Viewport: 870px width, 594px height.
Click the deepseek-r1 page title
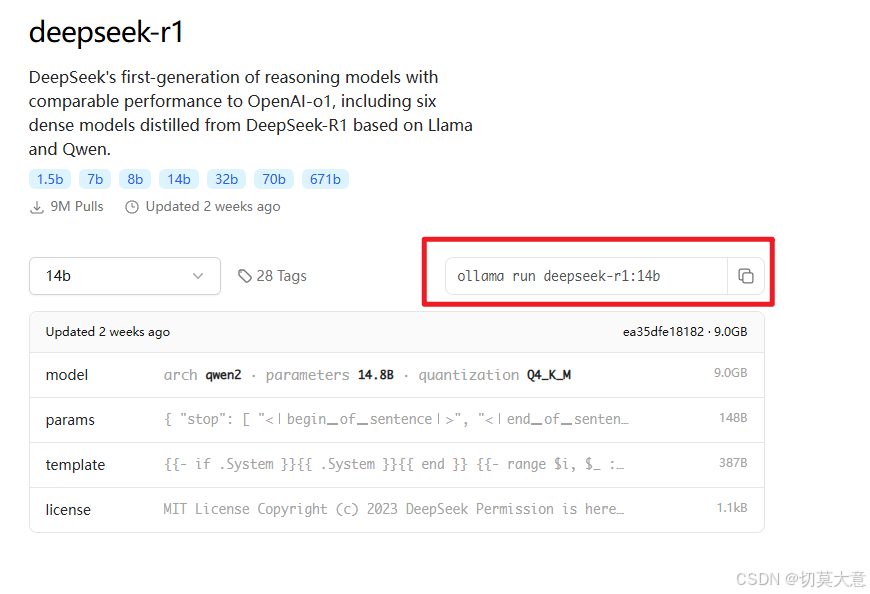coord(106,32)
